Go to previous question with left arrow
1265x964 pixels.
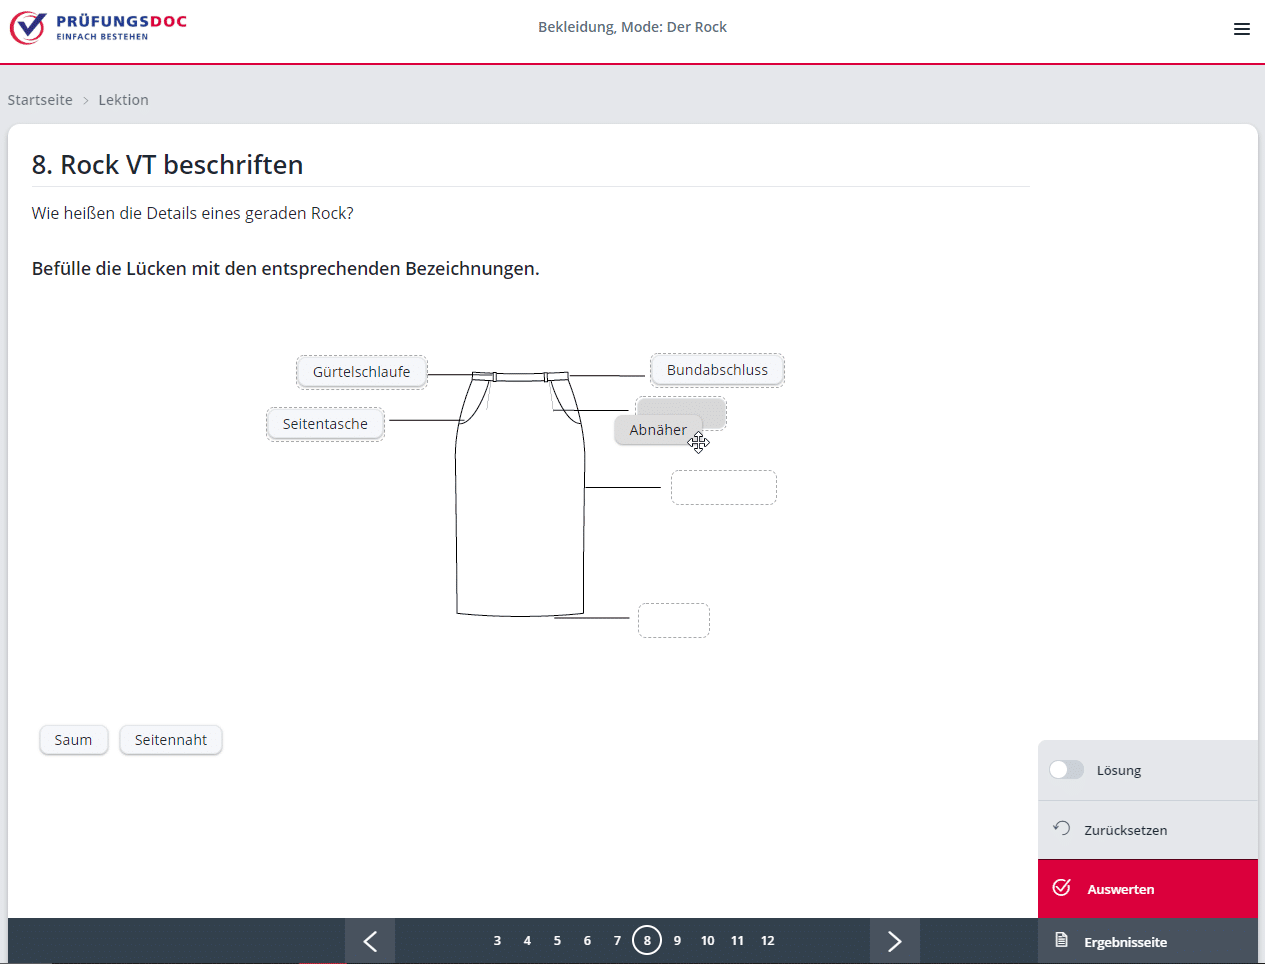(x=370, y=941)
